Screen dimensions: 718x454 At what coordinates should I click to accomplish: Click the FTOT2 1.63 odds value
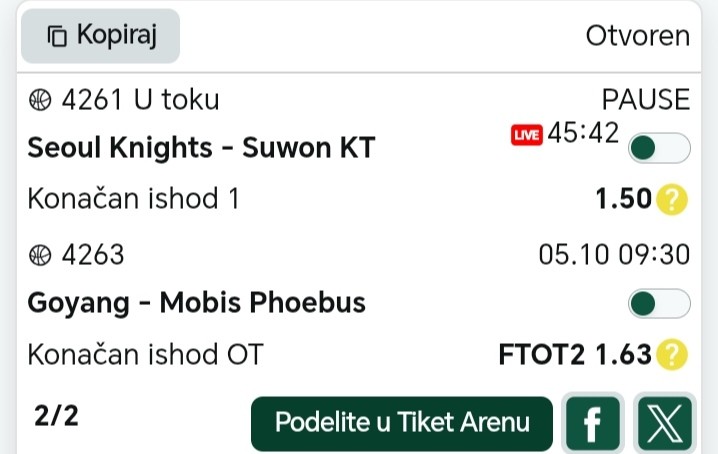point(575,354)
